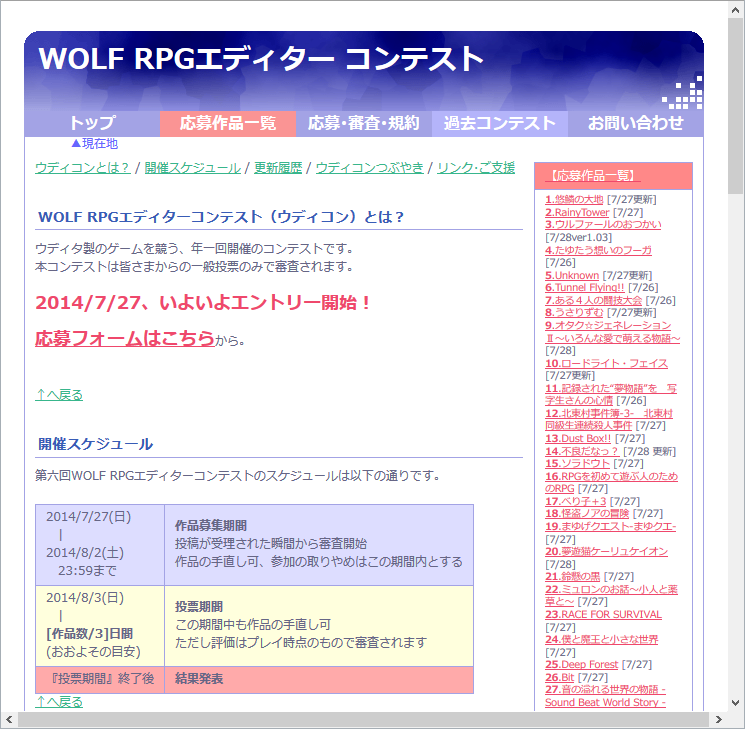Viewport: 745px width, 729px height.
Task: Click ↑へ戻る link below the entry form
Action: pyautogui.click(x=59, y=395)
